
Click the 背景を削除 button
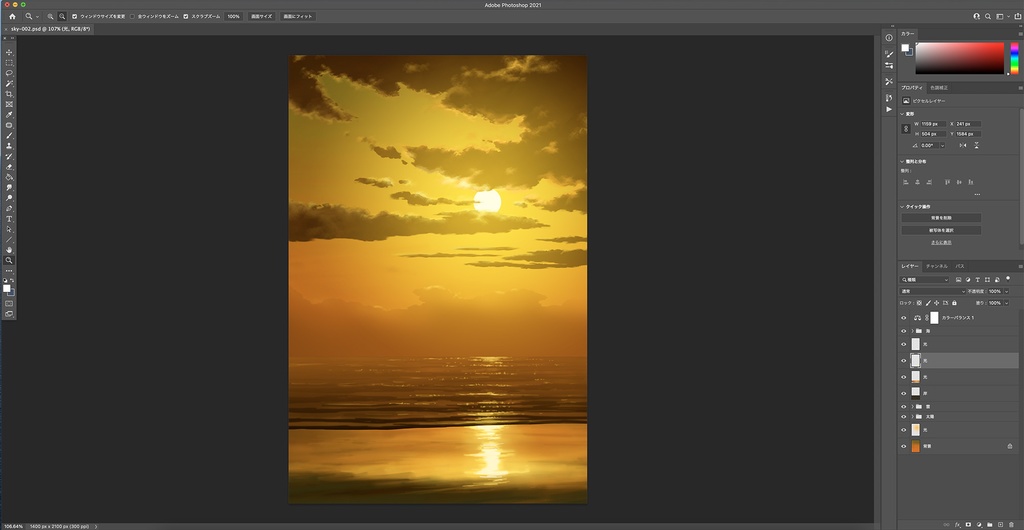941,217
